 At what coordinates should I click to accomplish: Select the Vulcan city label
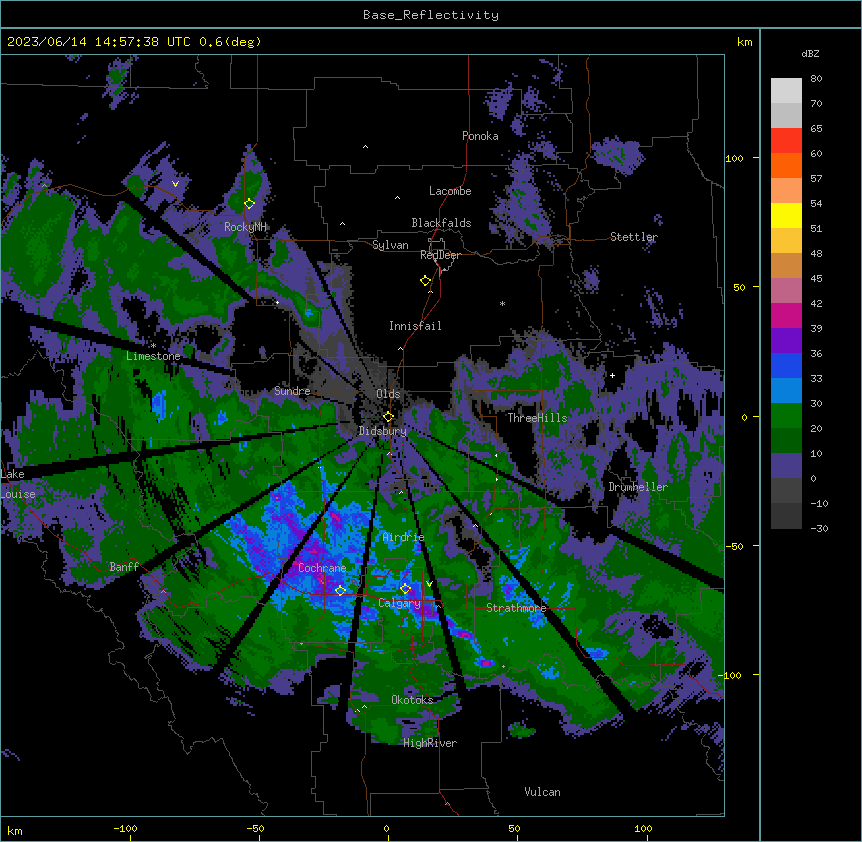[543, 792]
